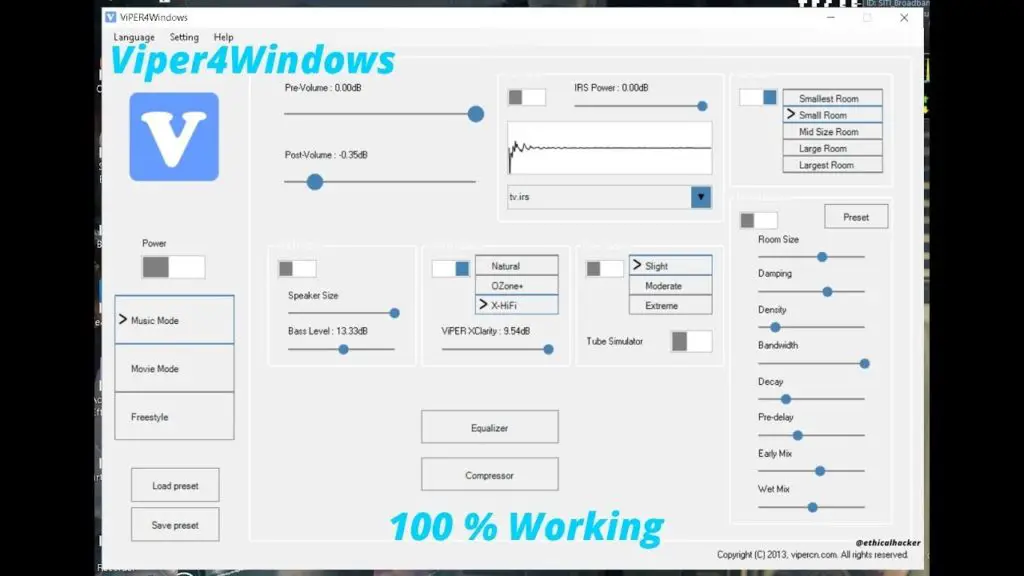Click the Load preset button

175,485
